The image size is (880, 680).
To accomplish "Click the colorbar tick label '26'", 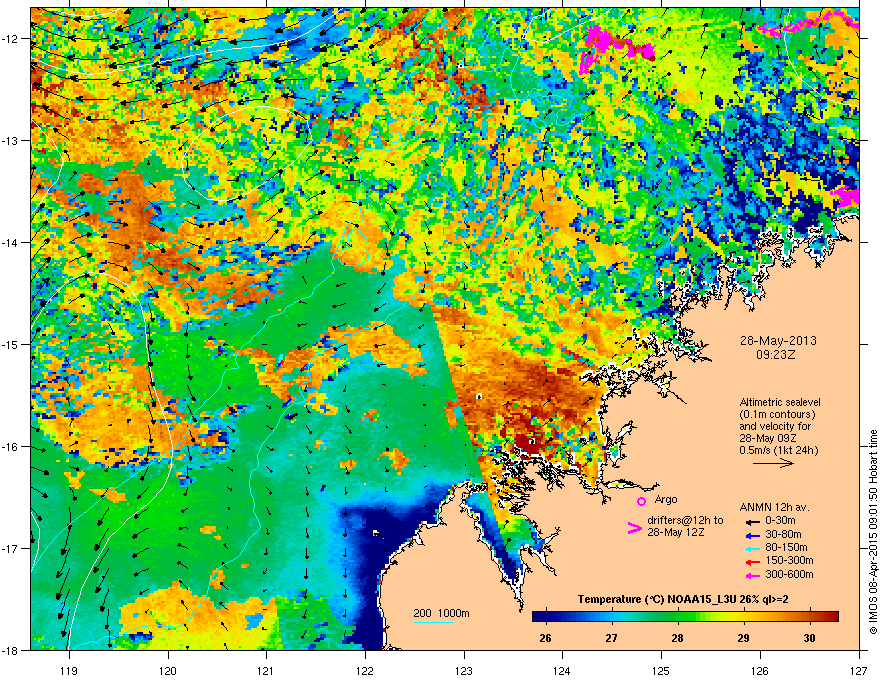I will [545, 638].
